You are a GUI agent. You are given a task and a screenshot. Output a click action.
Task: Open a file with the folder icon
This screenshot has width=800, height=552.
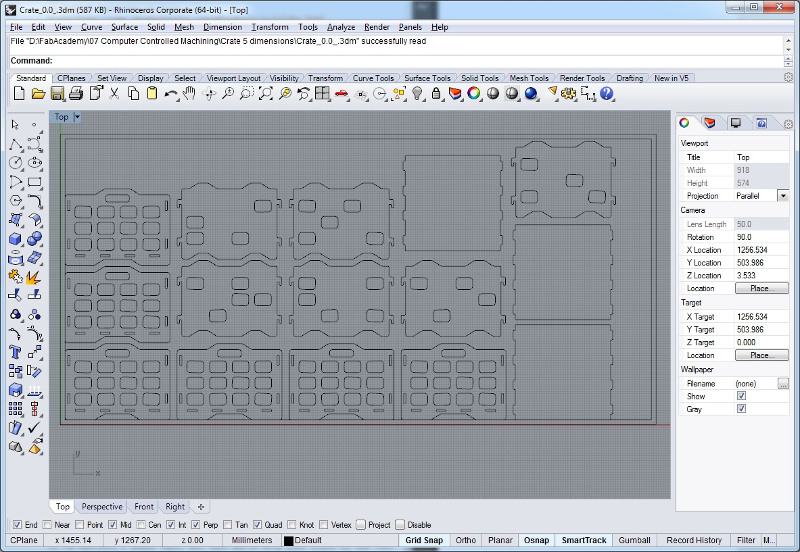(38, 93)
